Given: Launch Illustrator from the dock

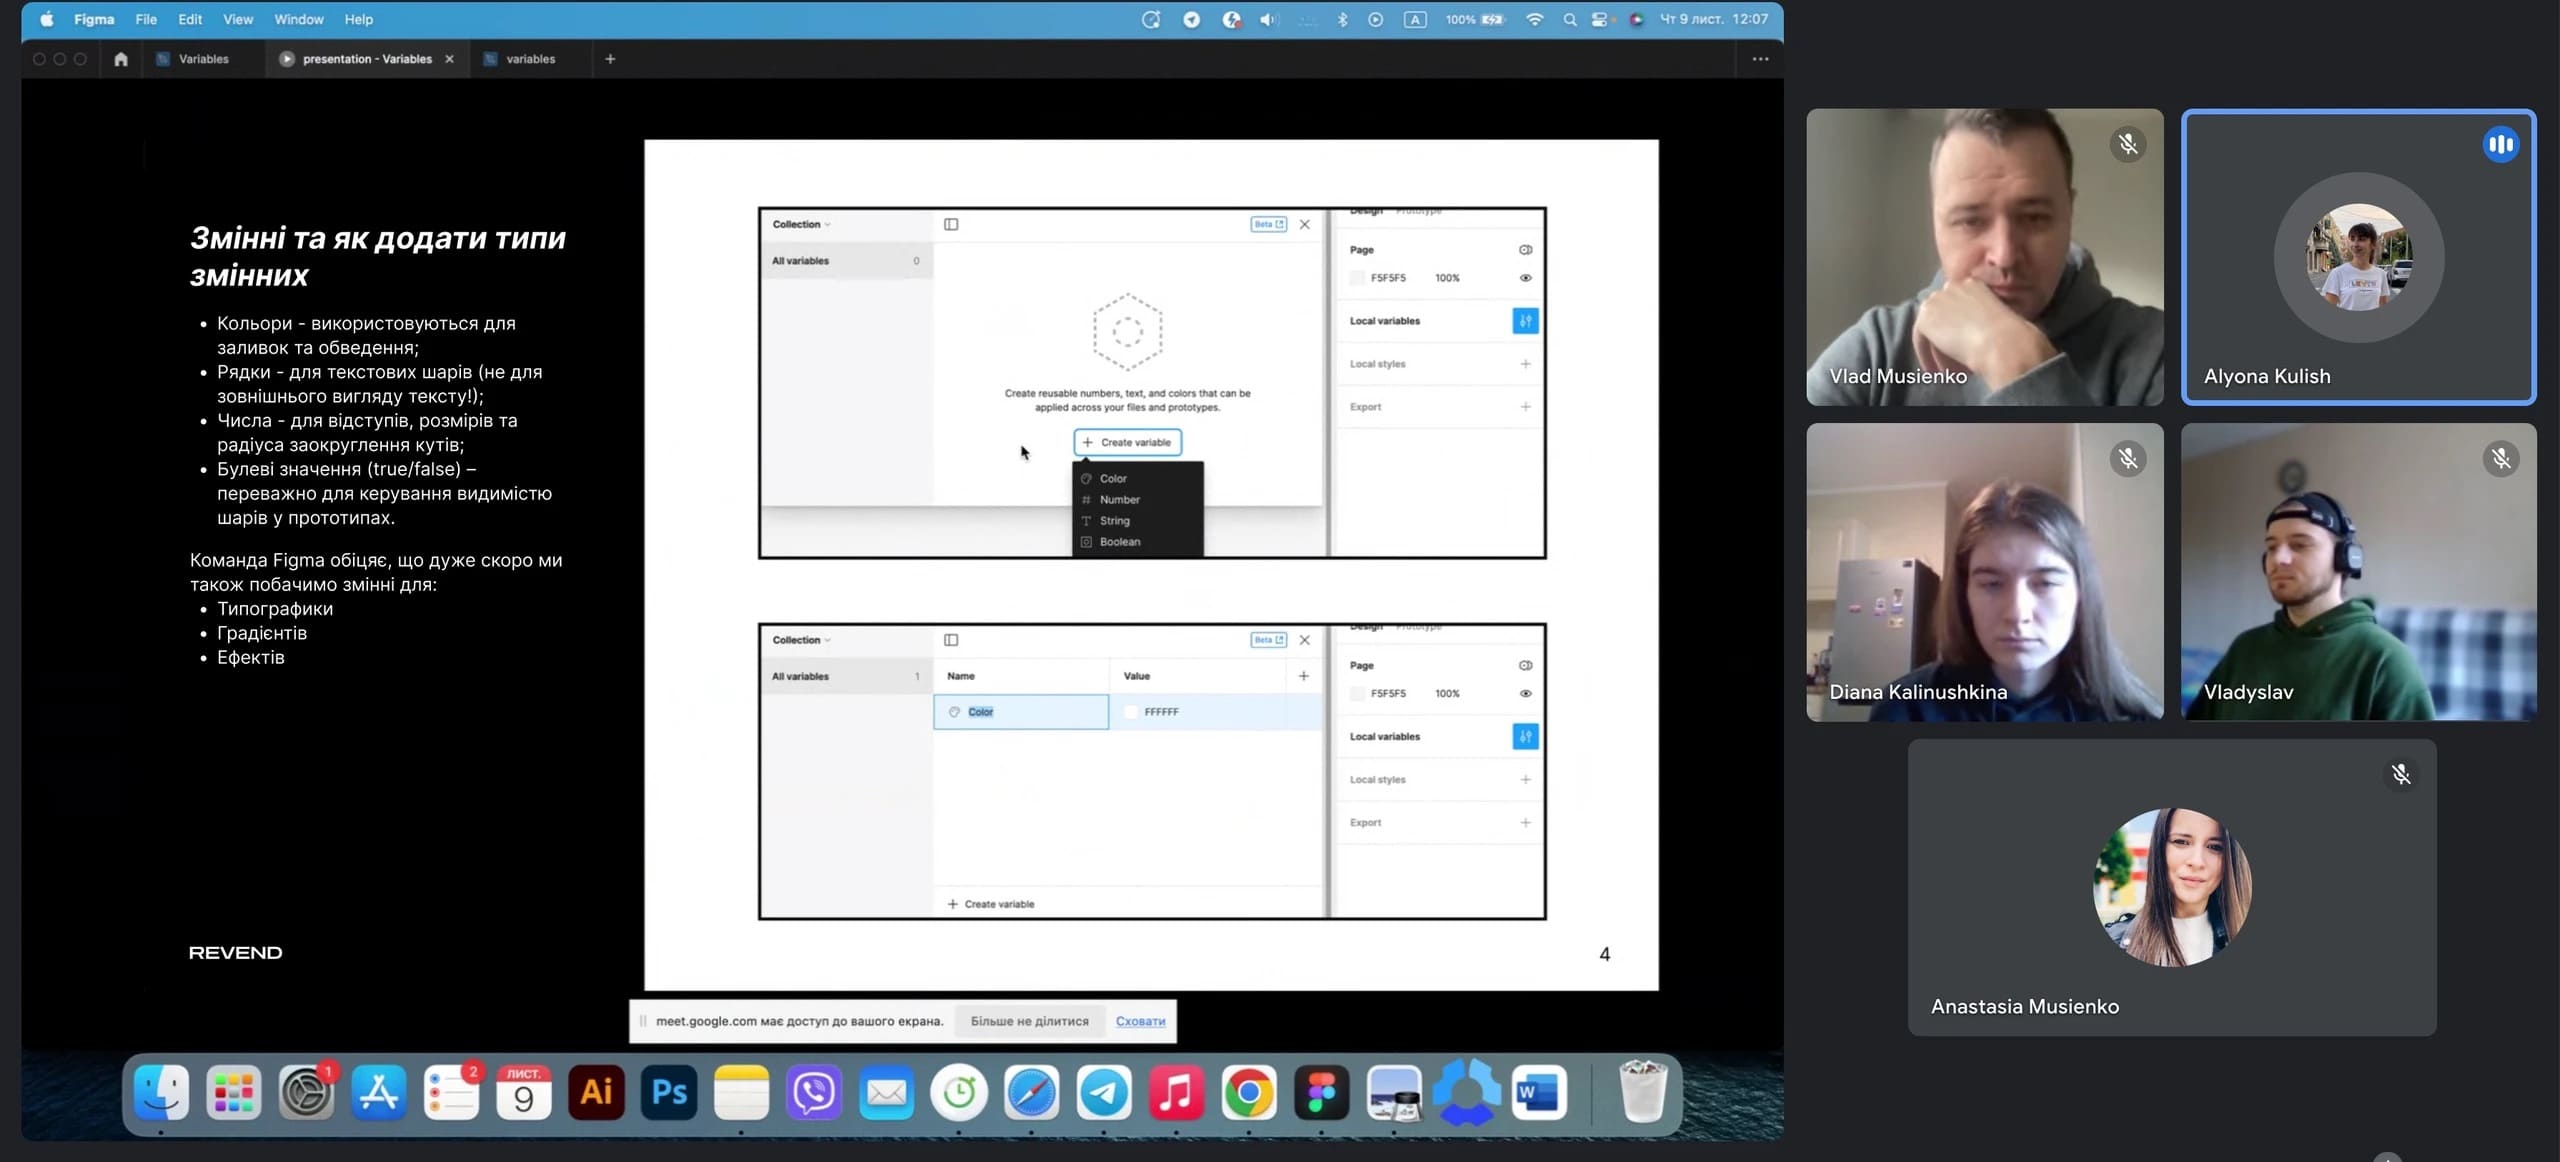Looking at the screenshot, I should (596, 1092).
